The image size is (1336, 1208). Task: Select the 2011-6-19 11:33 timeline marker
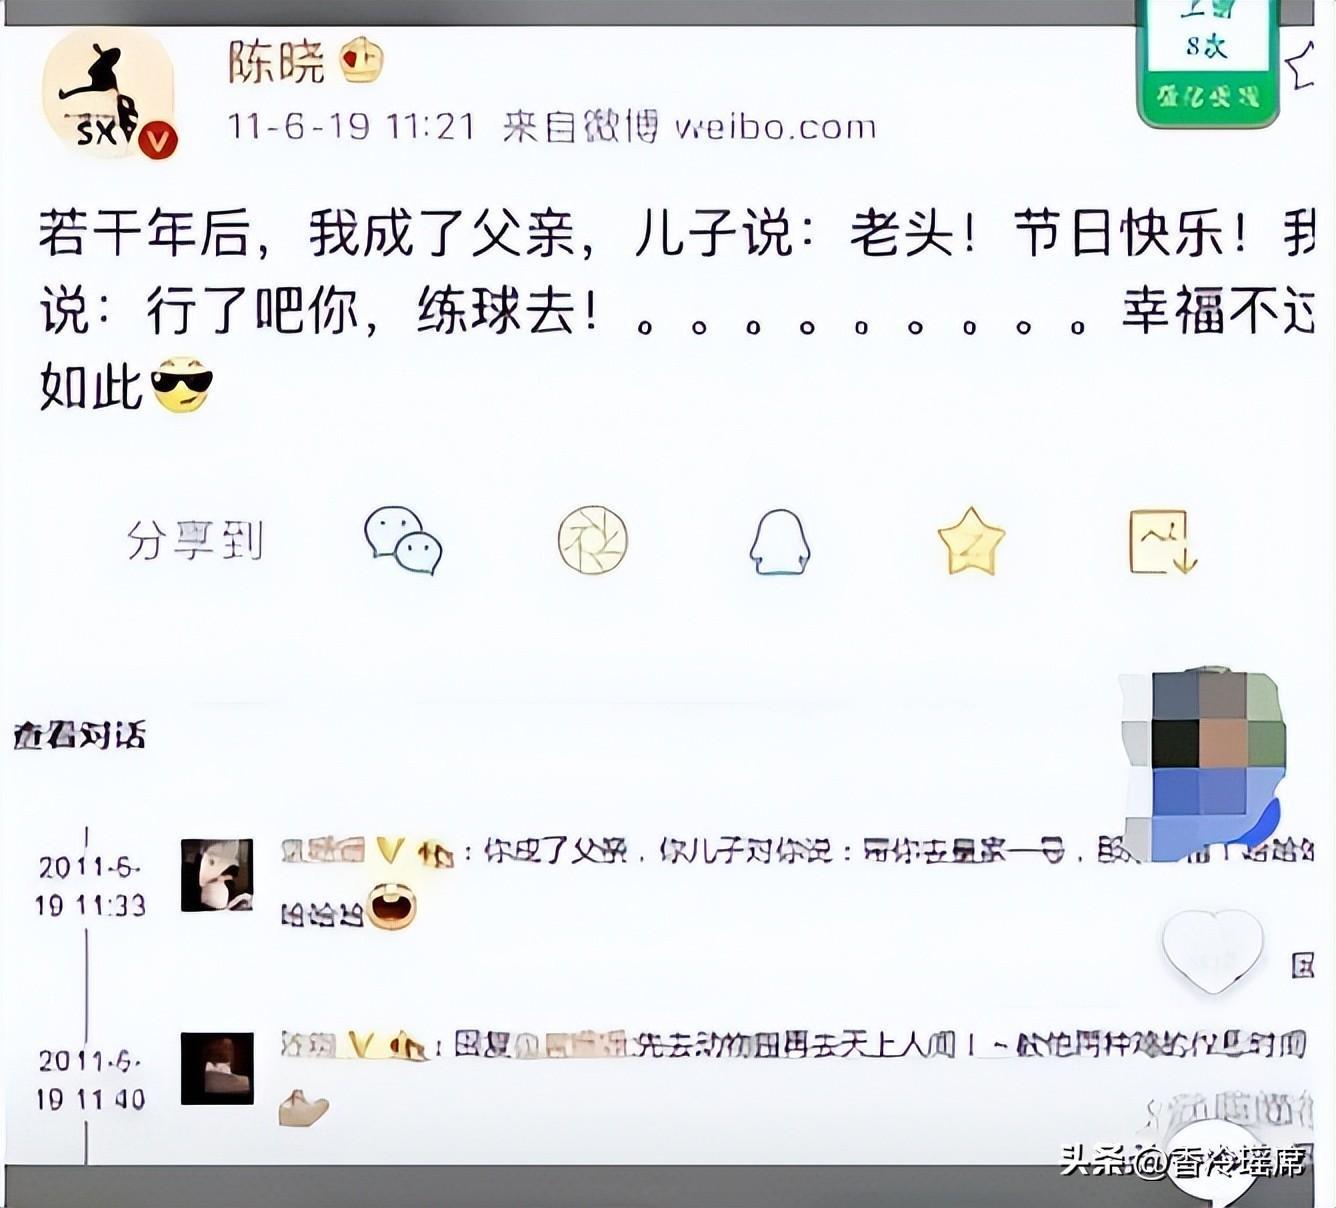click(90, 886)
